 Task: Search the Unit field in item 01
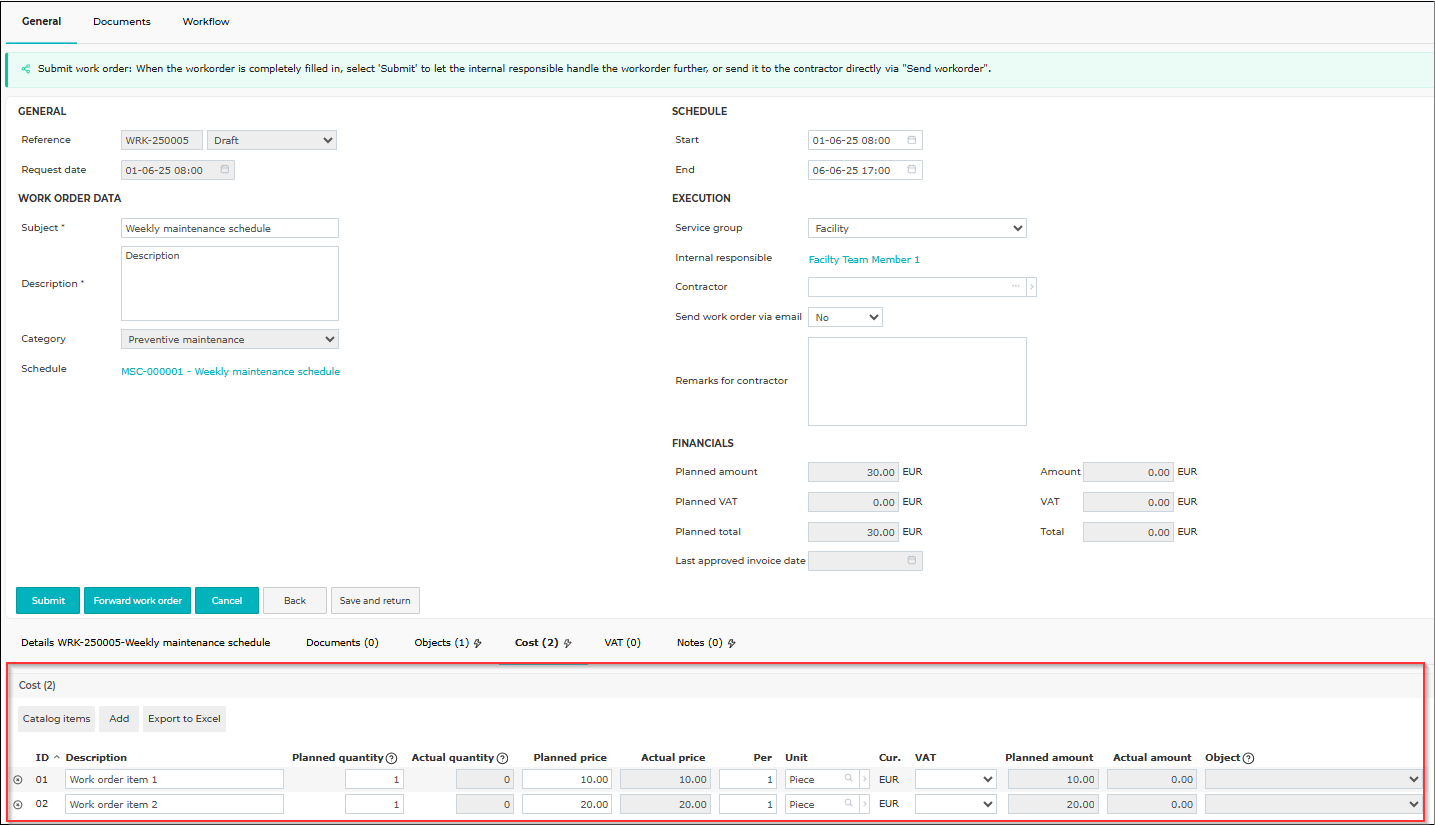pos(849,779)
